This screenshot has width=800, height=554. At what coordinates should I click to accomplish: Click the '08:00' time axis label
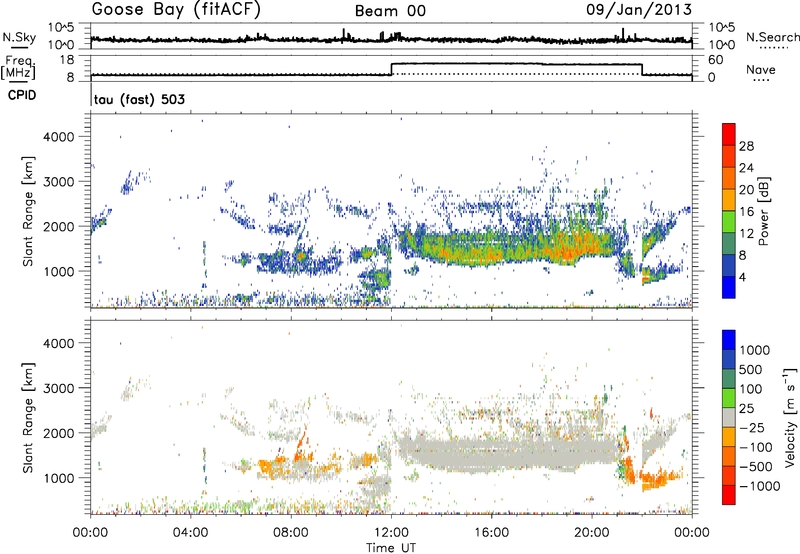point(290,533)
